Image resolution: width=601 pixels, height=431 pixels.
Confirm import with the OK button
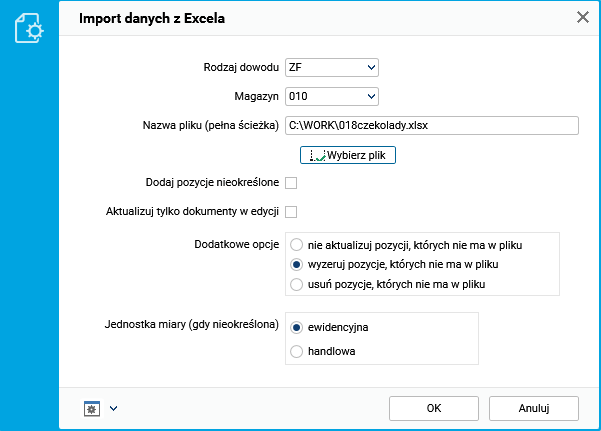coord(433,408)
